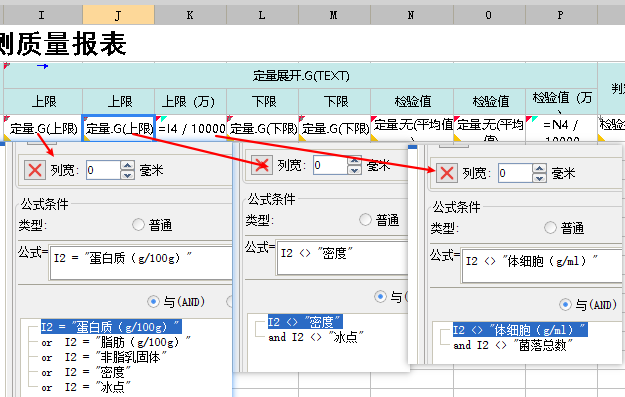Click the formula cell =I4 / 10000
625x397 pixels.
190,128
